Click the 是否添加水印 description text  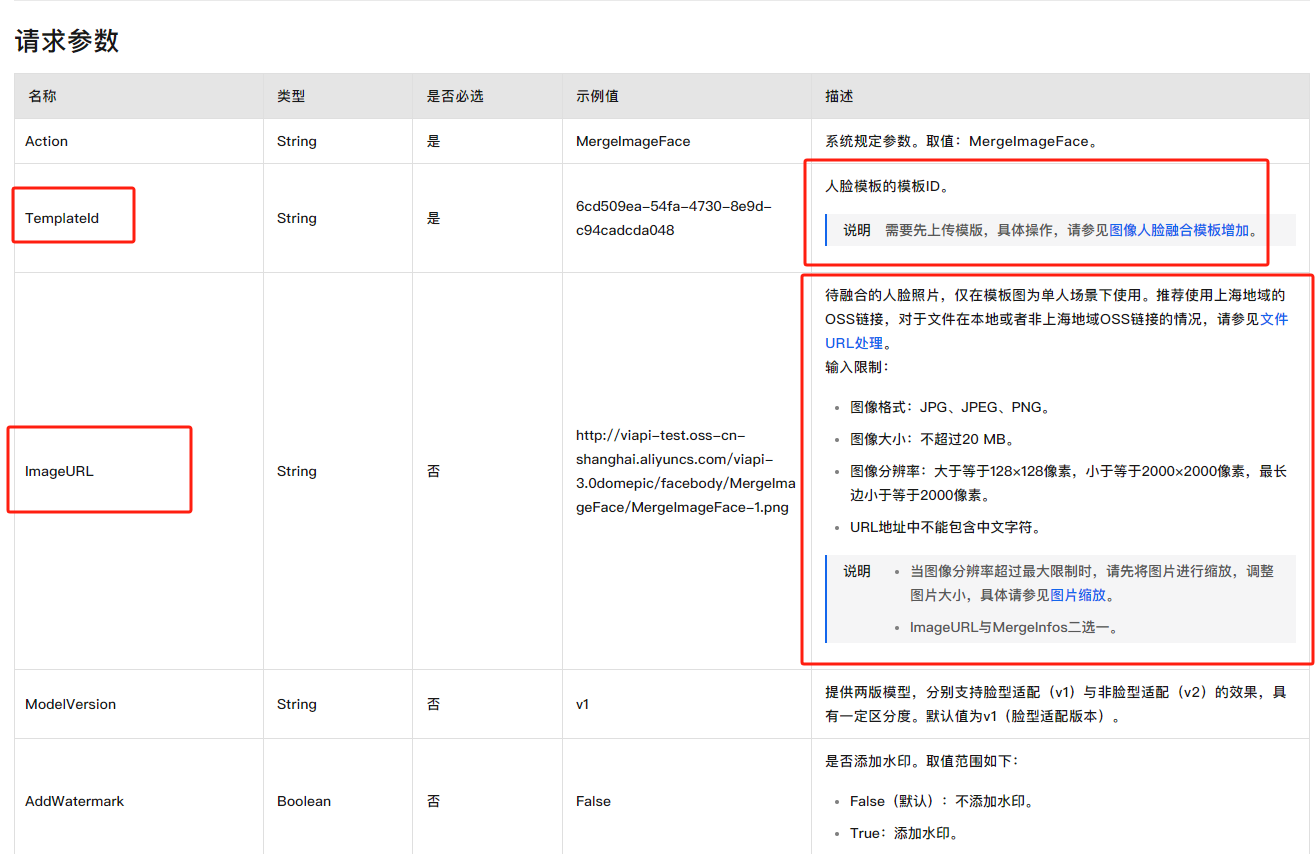(922, 761)
